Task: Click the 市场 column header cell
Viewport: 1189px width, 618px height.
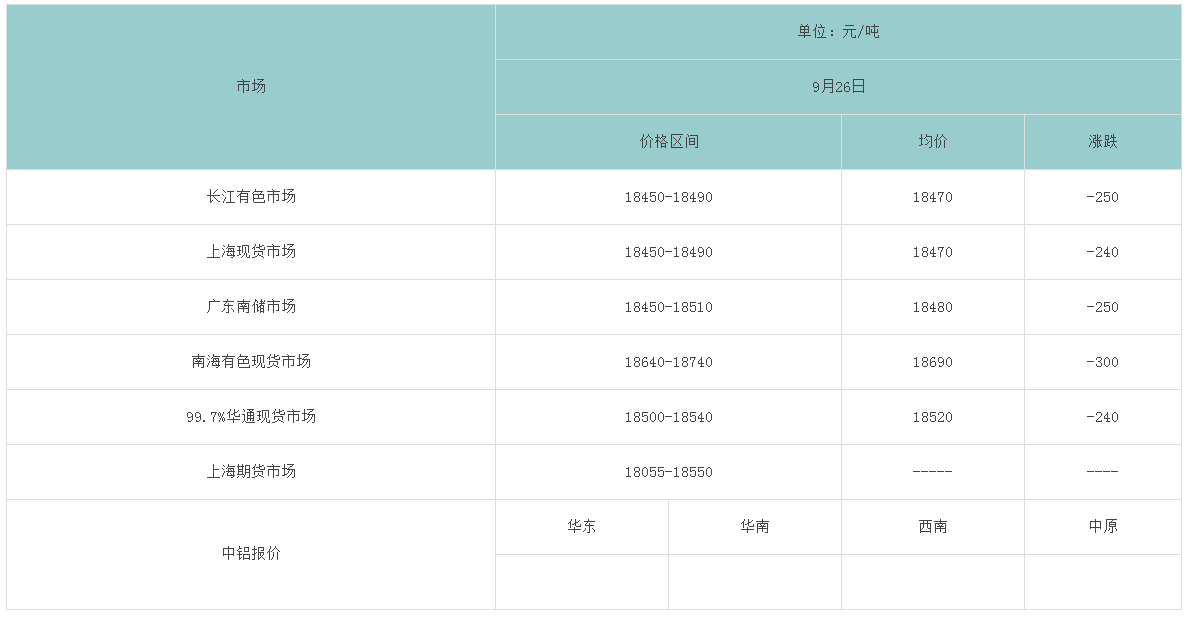Action: 251,87
